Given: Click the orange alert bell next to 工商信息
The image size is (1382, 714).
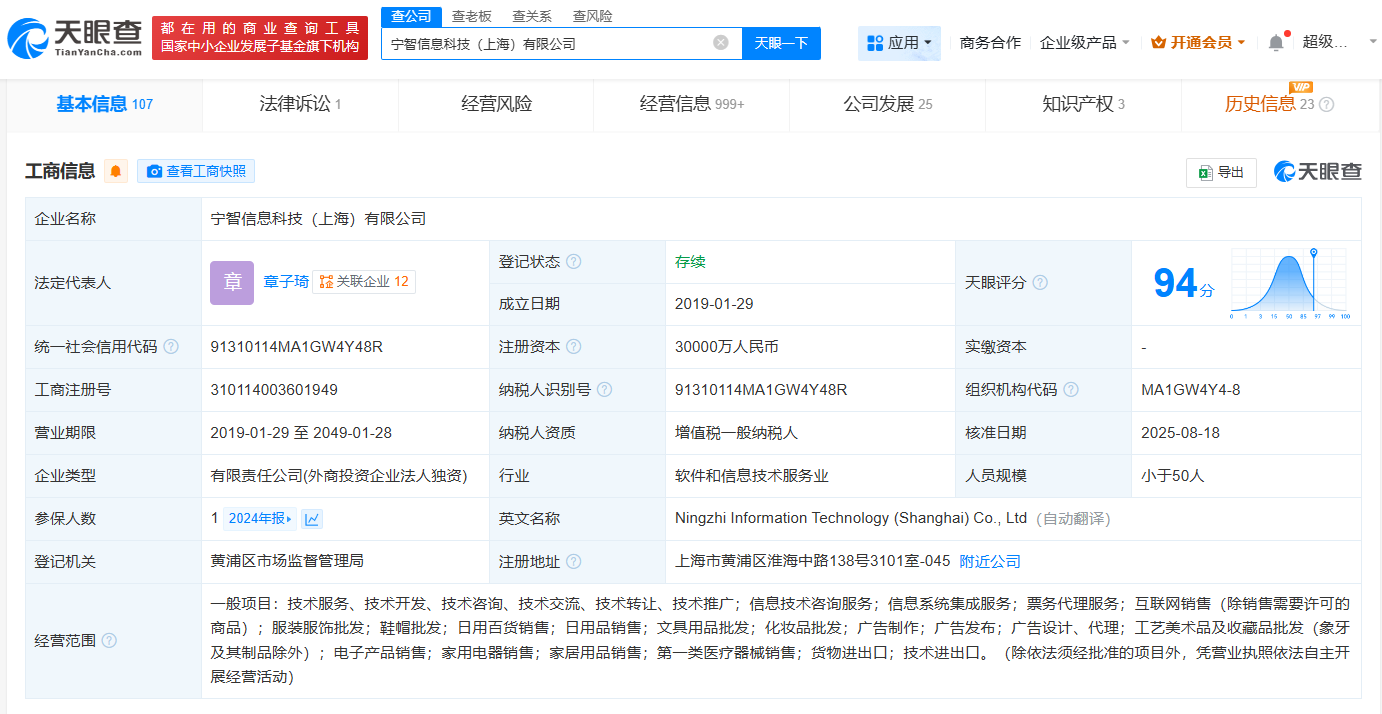Looking at the screenshot, I should click(115, 170).
